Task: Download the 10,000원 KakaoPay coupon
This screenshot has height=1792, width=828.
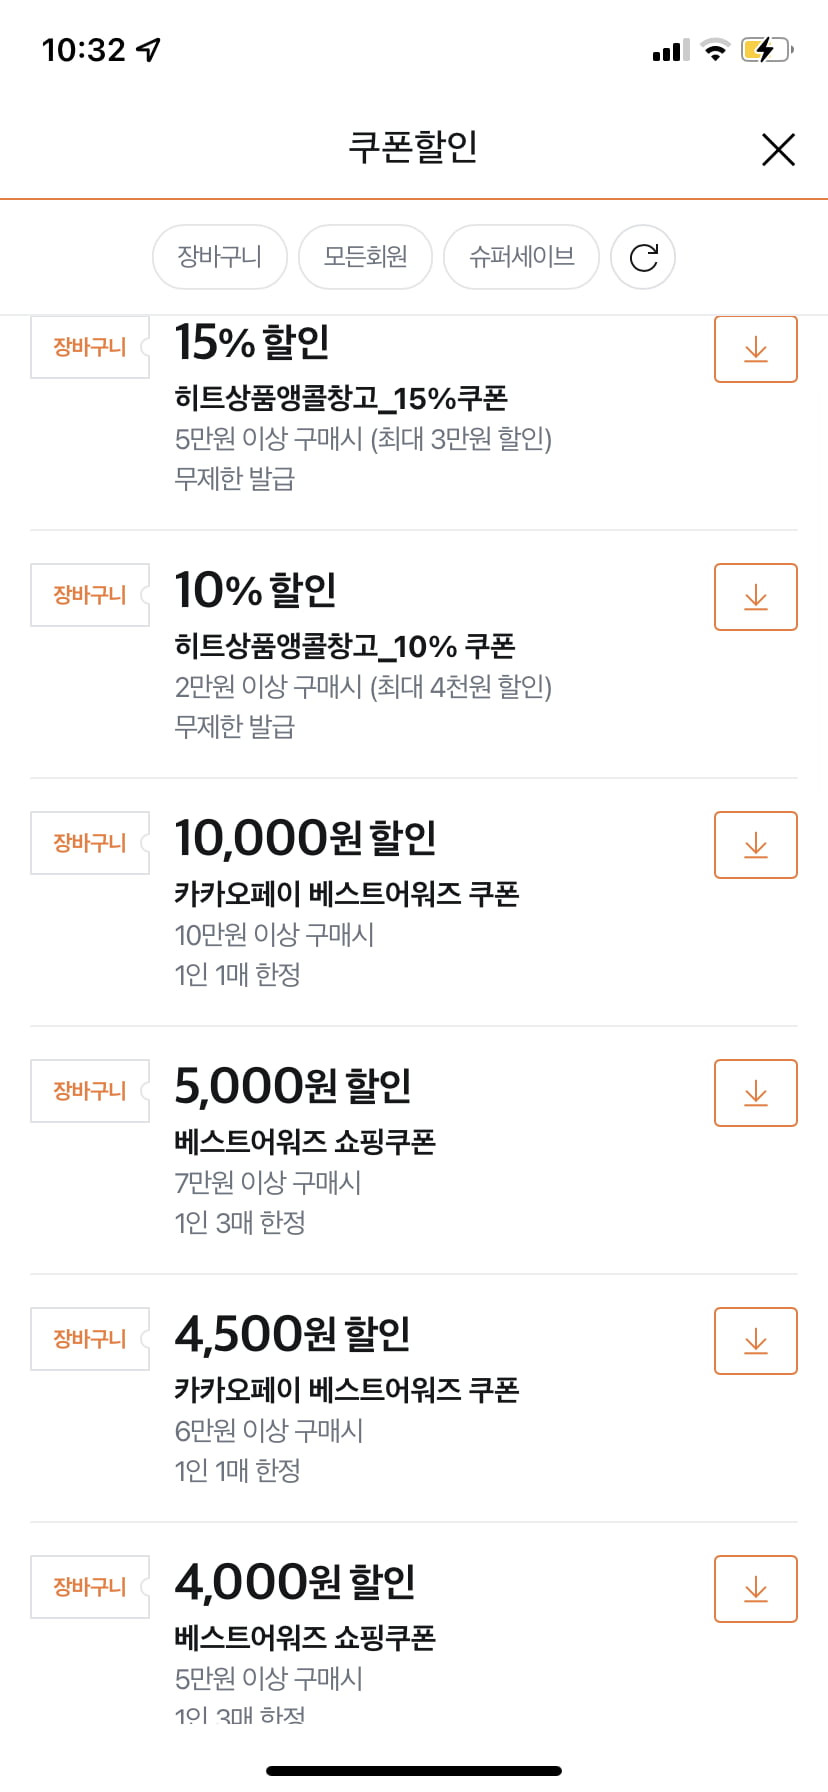Action: (x=756, y=845)
